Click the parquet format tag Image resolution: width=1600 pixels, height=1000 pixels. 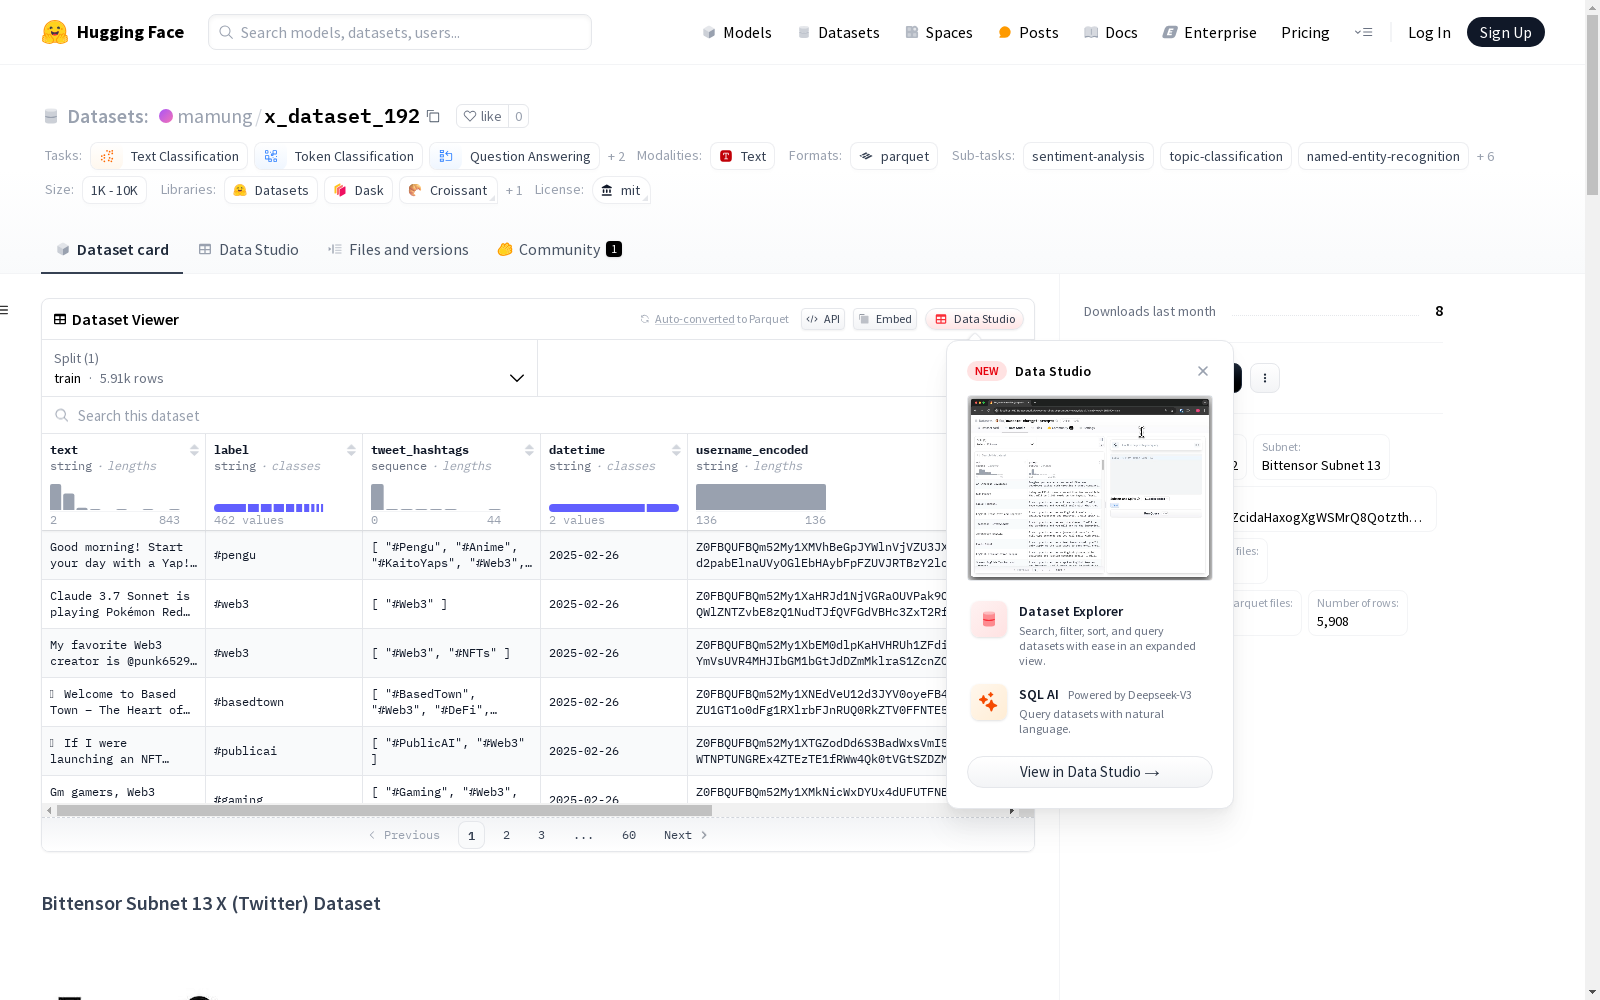point(894,157)
